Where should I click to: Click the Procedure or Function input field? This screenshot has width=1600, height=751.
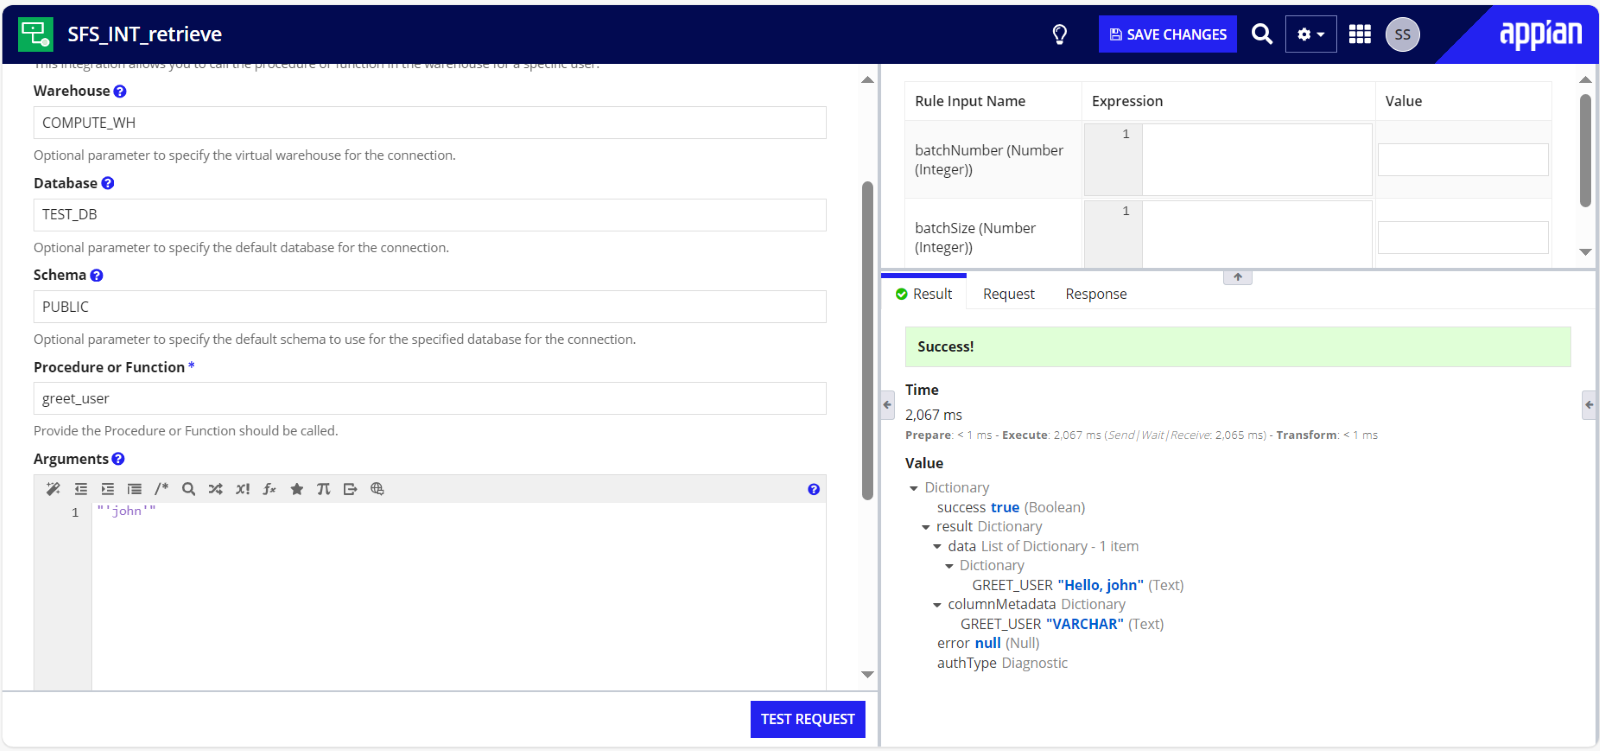click(430, 398)
